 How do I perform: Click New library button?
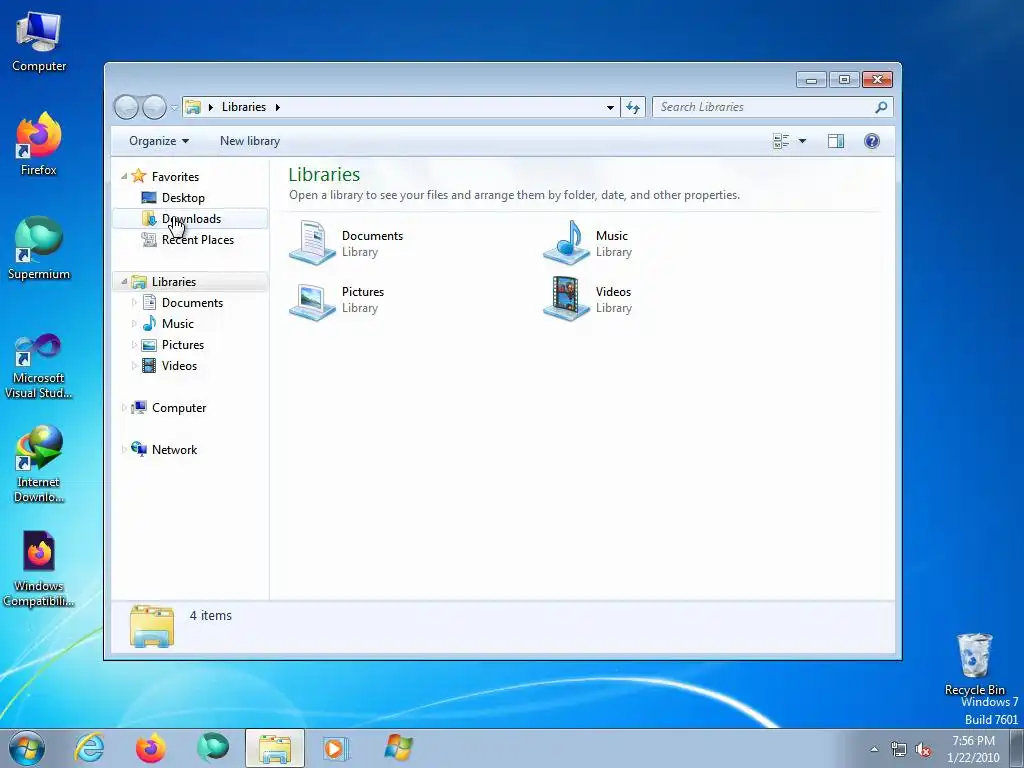click(x=250, y=141)
